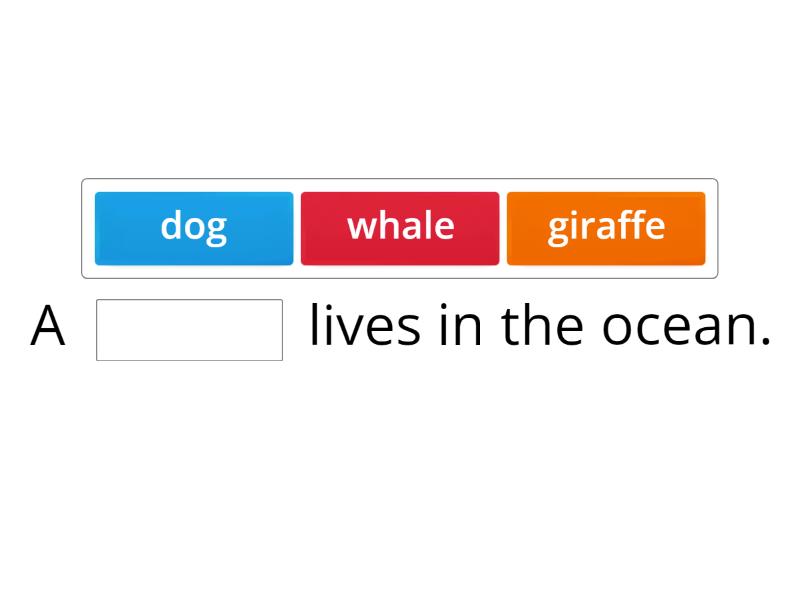Pick the red "whale" word tile
Image resolution: width=800 pixels, height=600 pixels.
coord(400,228)
